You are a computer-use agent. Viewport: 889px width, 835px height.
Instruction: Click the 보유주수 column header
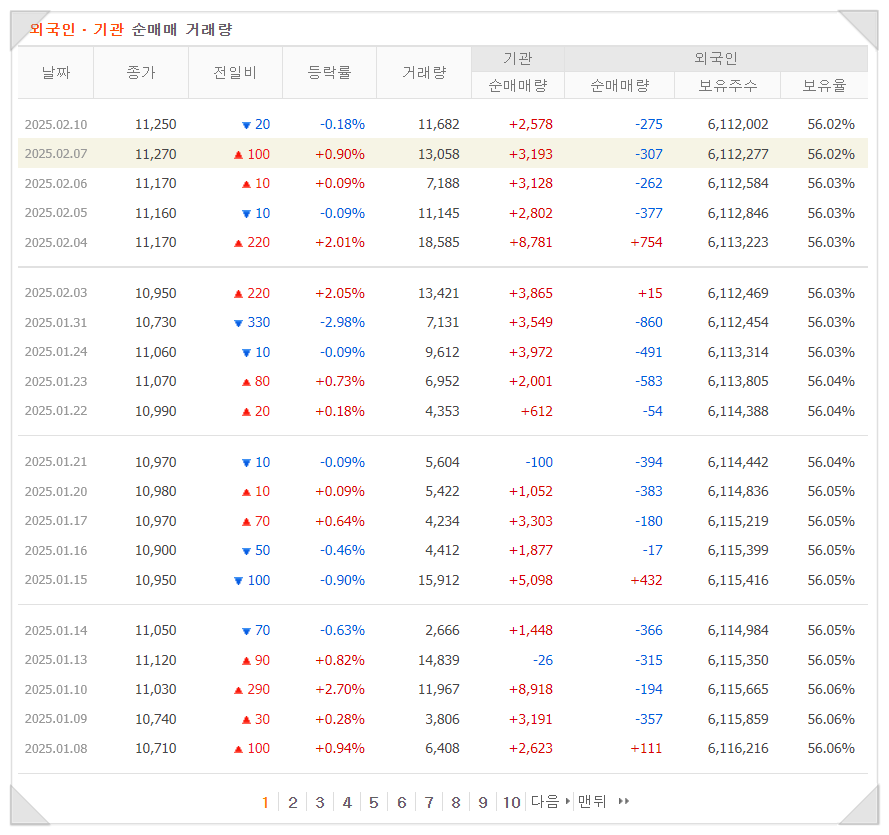(727, 86)
